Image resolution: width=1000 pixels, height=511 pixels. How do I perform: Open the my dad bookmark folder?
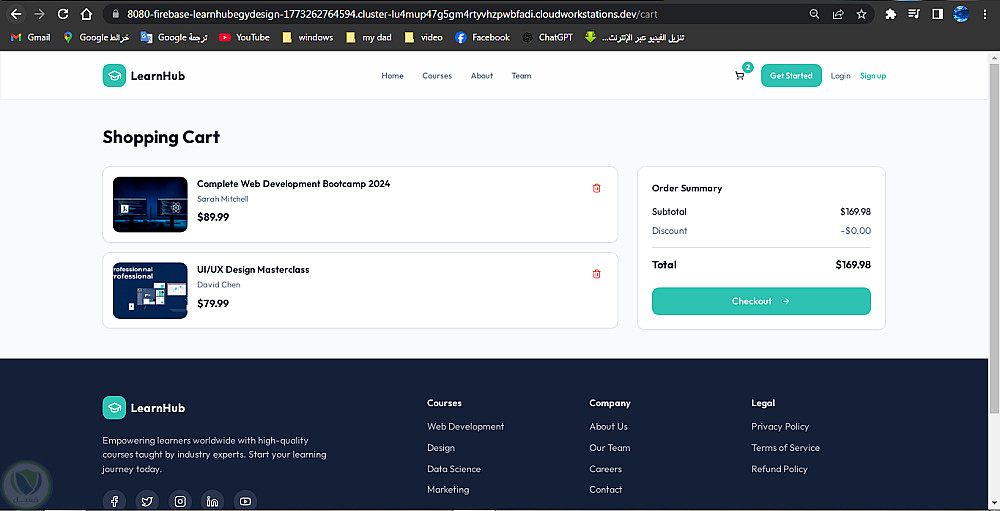point(369,38)
